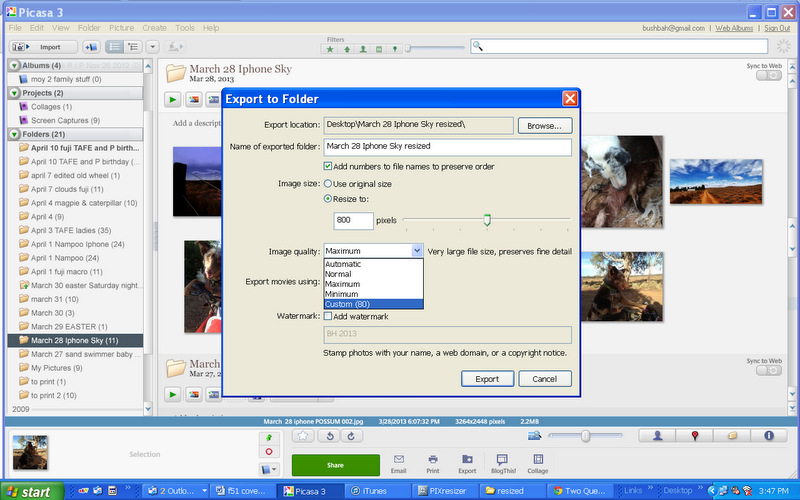Click the Browse... button
Viewport: 800px width, 500px height.
(544, 126)
